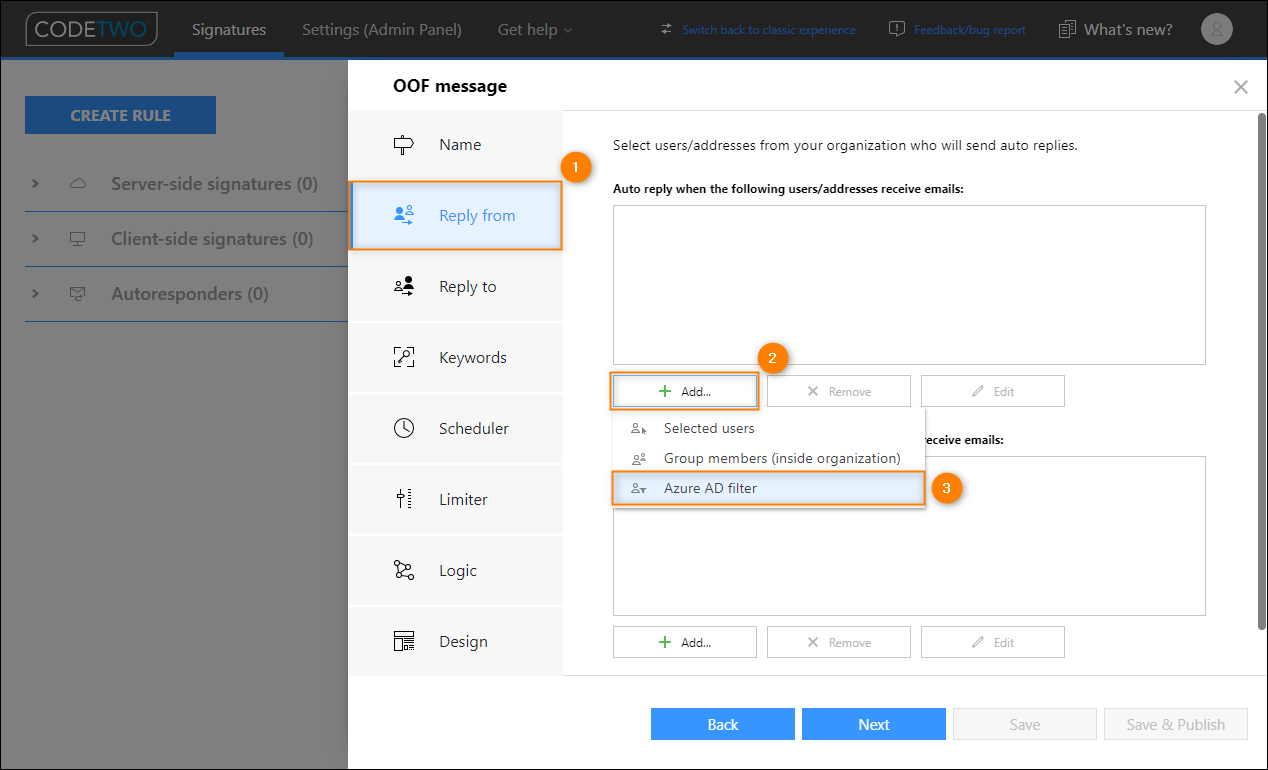Expand the Get help menu
1268x770 pixels.
(535, 29)
